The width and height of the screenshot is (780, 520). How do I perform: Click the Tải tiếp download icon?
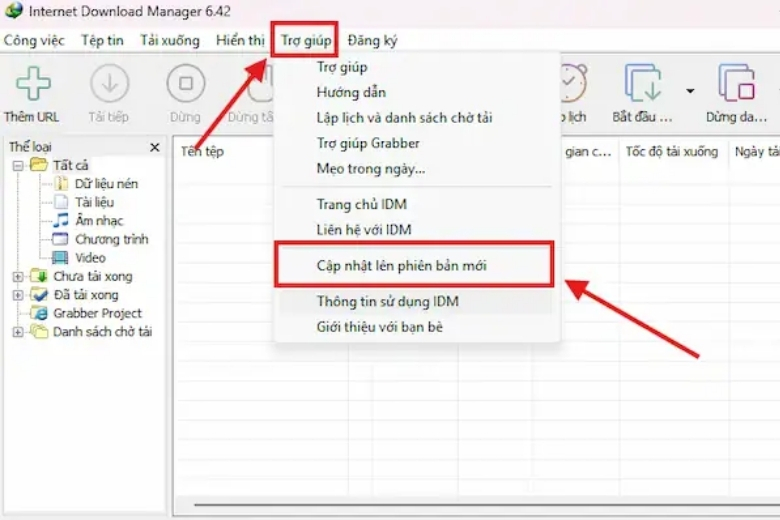point(109,83)
